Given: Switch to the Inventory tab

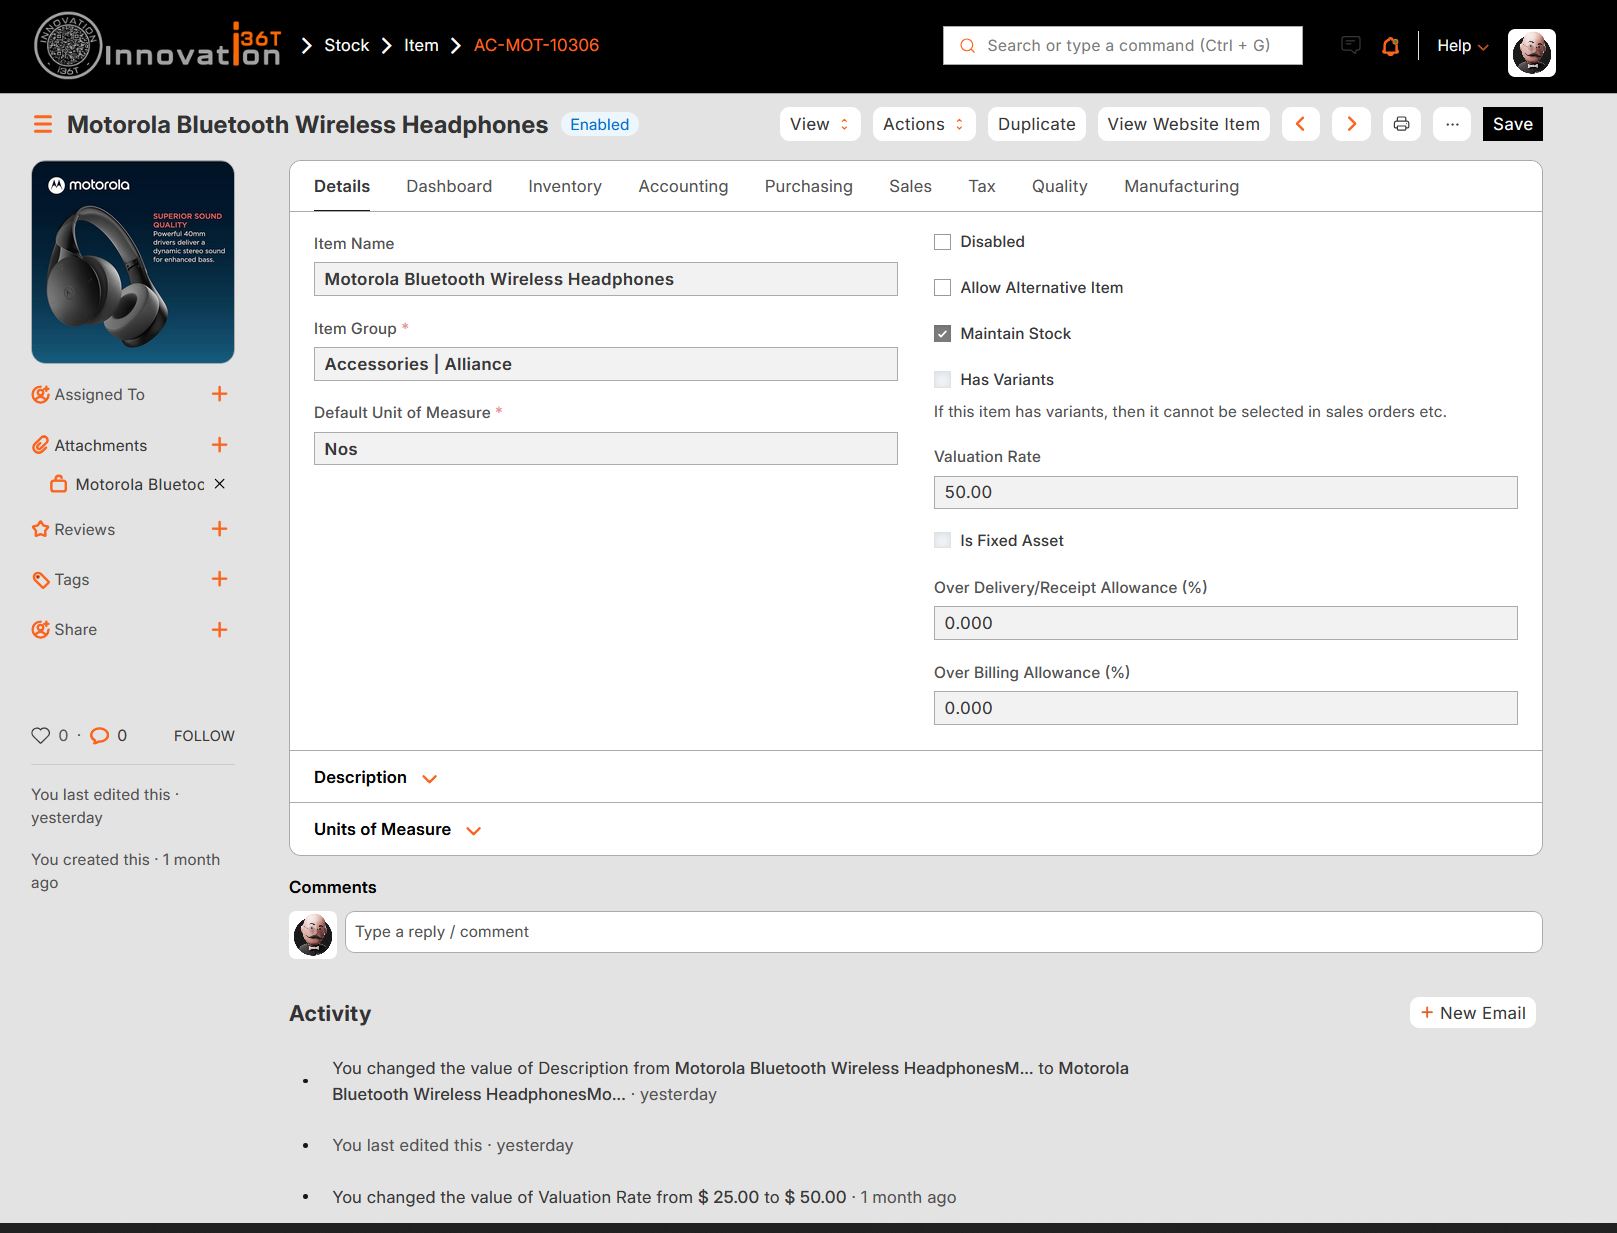Looking at the screenshot, I should click(564, 186).
